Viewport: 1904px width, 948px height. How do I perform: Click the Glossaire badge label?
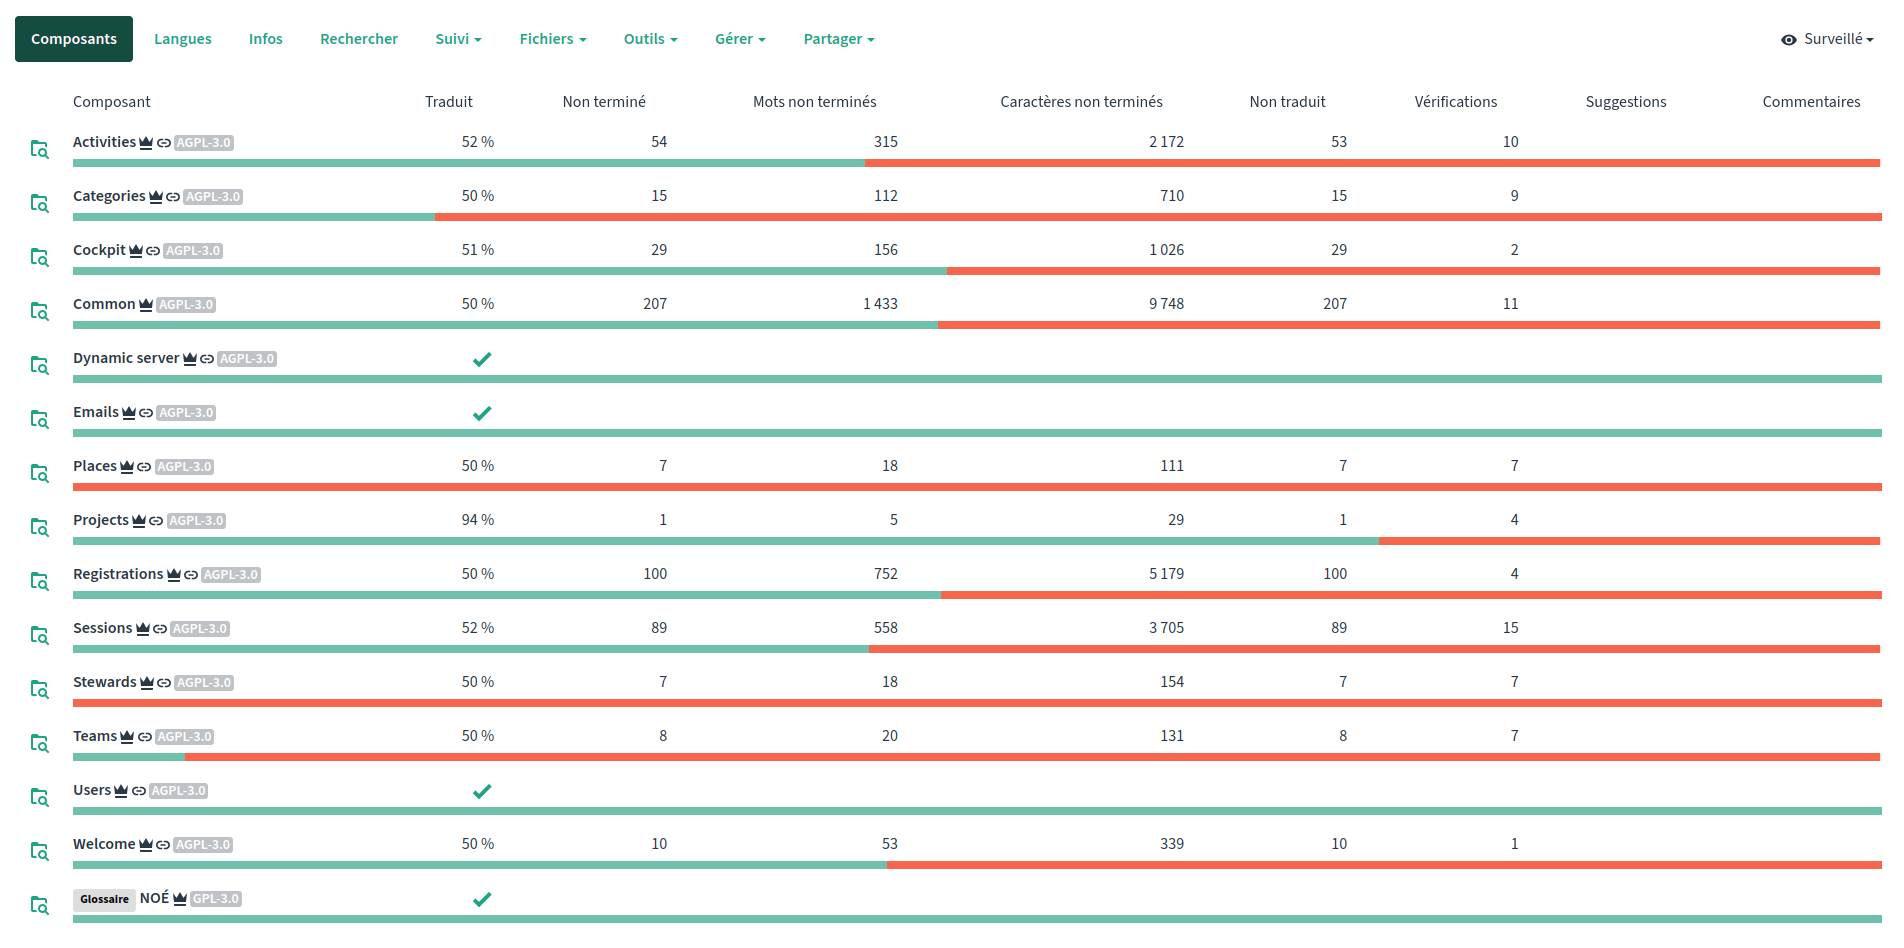click(x=104, y=899)
